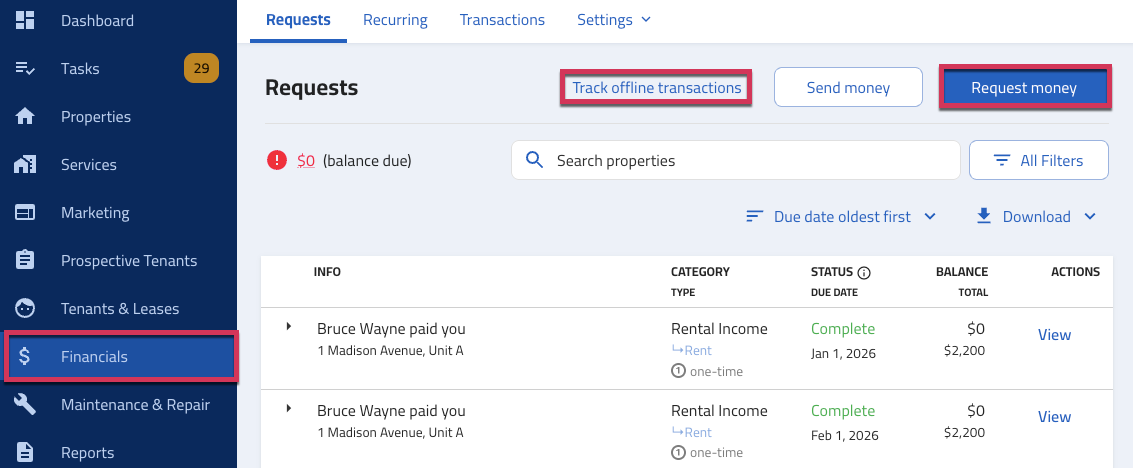The height and width of the screenshot is (468, 1133).
Task: Click Complete status in Jan 1 row
Action: pyautogui.click(x=843, y=329)
